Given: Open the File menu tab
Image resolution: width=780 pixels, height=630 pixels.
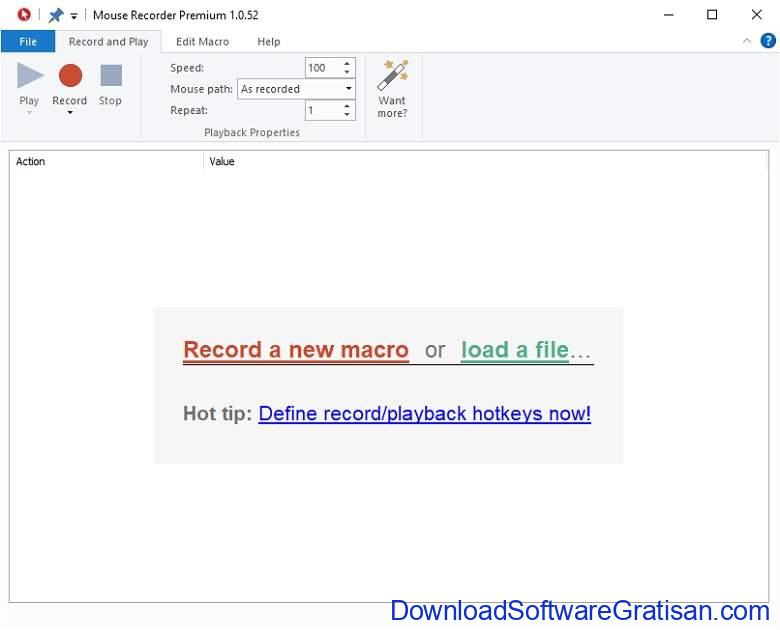Looking at the screenshot, I should pyautogui.click(x=28, y=42).
